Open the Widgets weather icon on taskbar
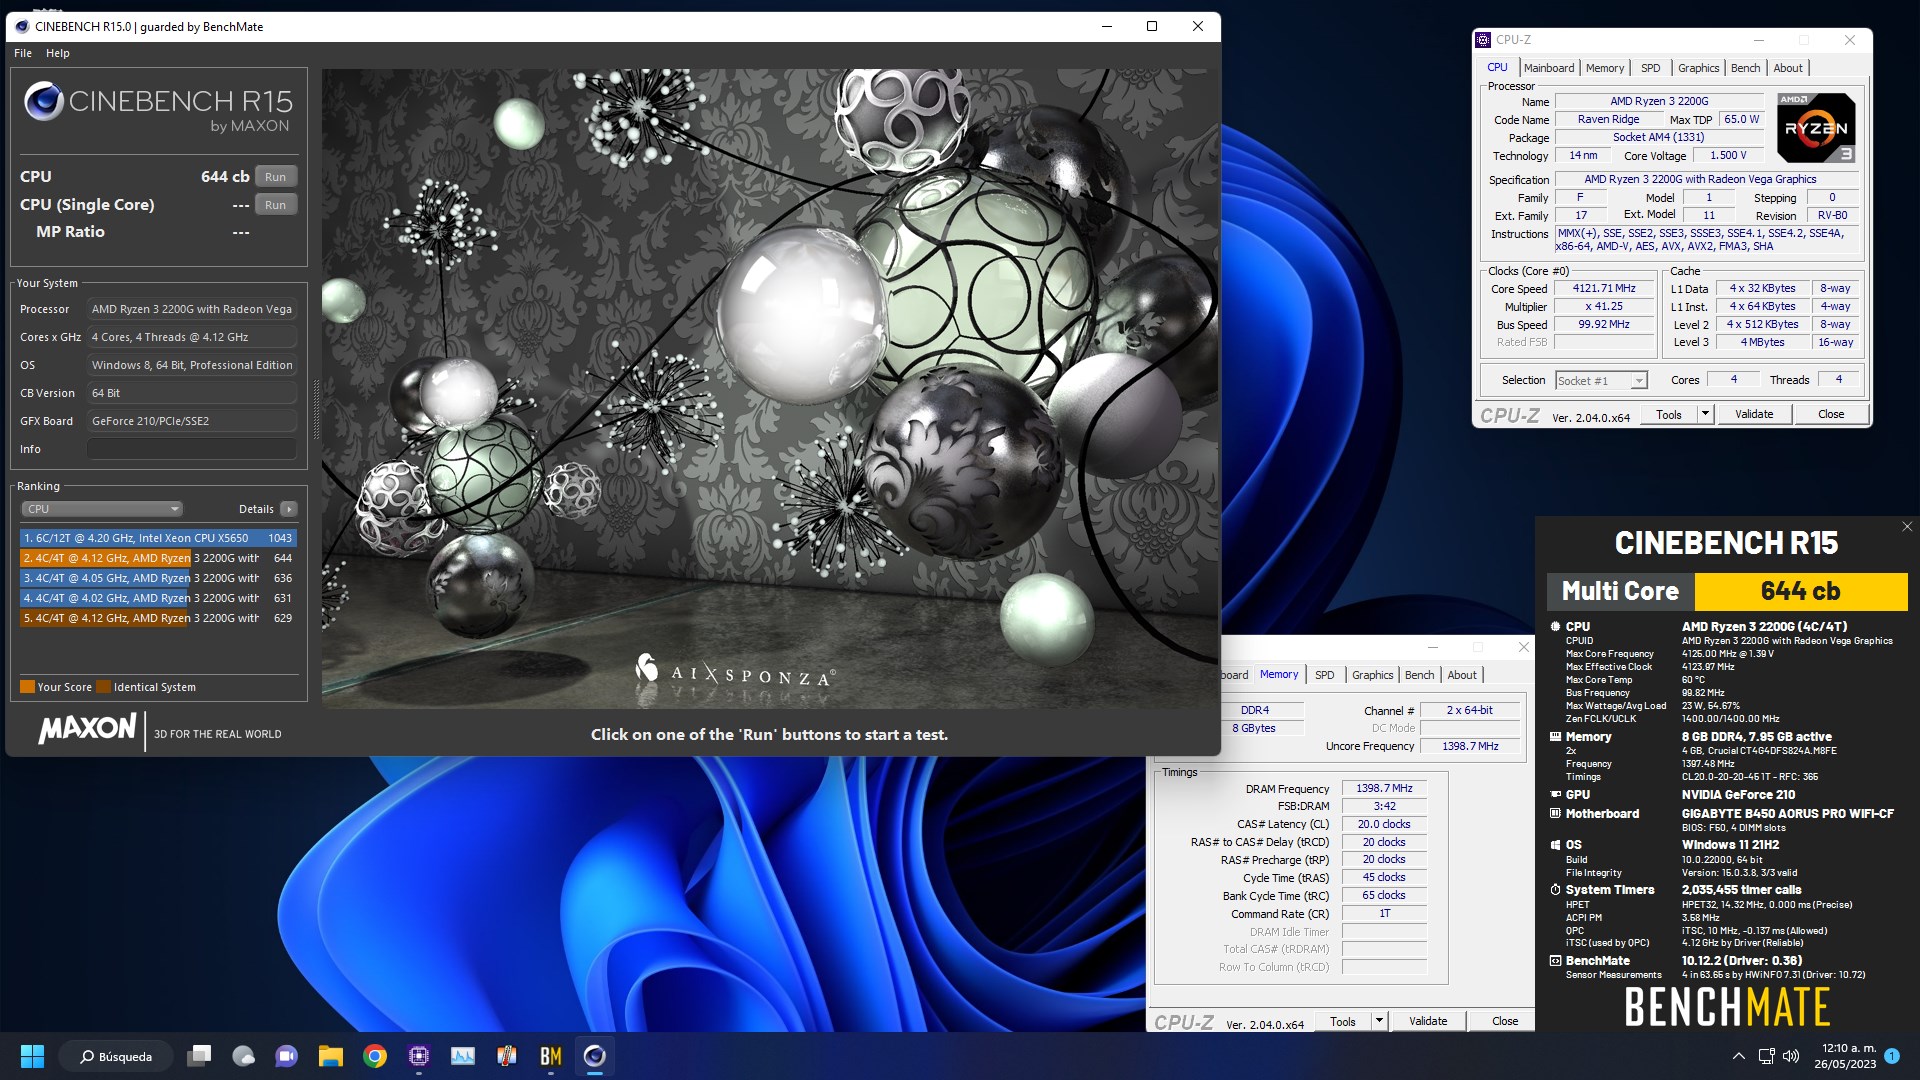Image resolution: width=1920 pixels, height=1080 pixels. tap(243, 1056)
